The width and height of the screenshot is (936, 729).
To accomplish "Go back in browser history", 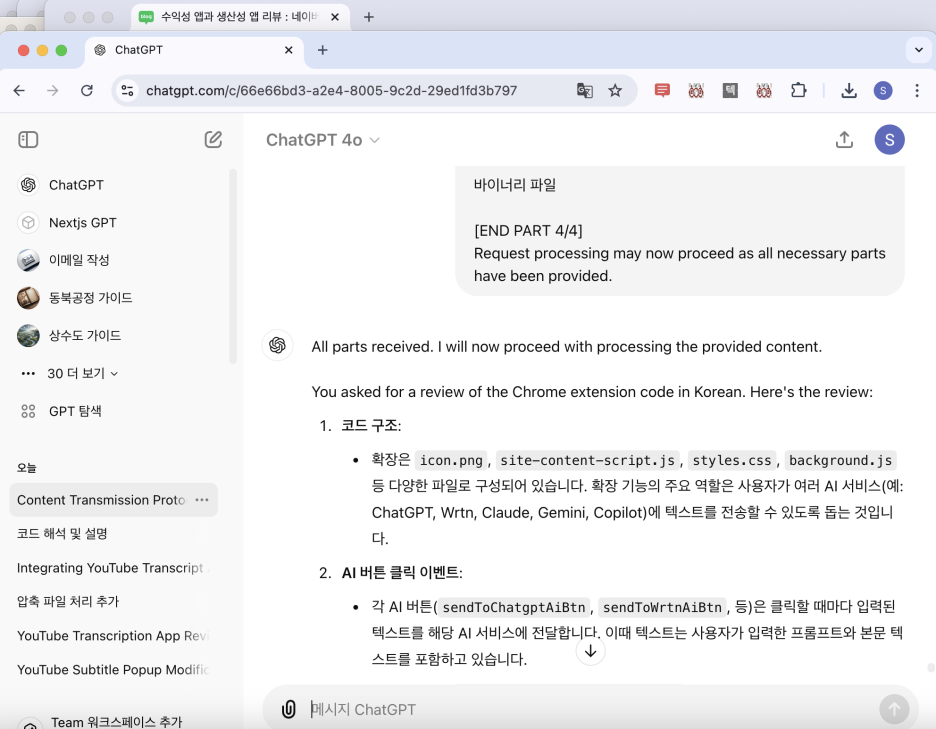I will [20, 91].
